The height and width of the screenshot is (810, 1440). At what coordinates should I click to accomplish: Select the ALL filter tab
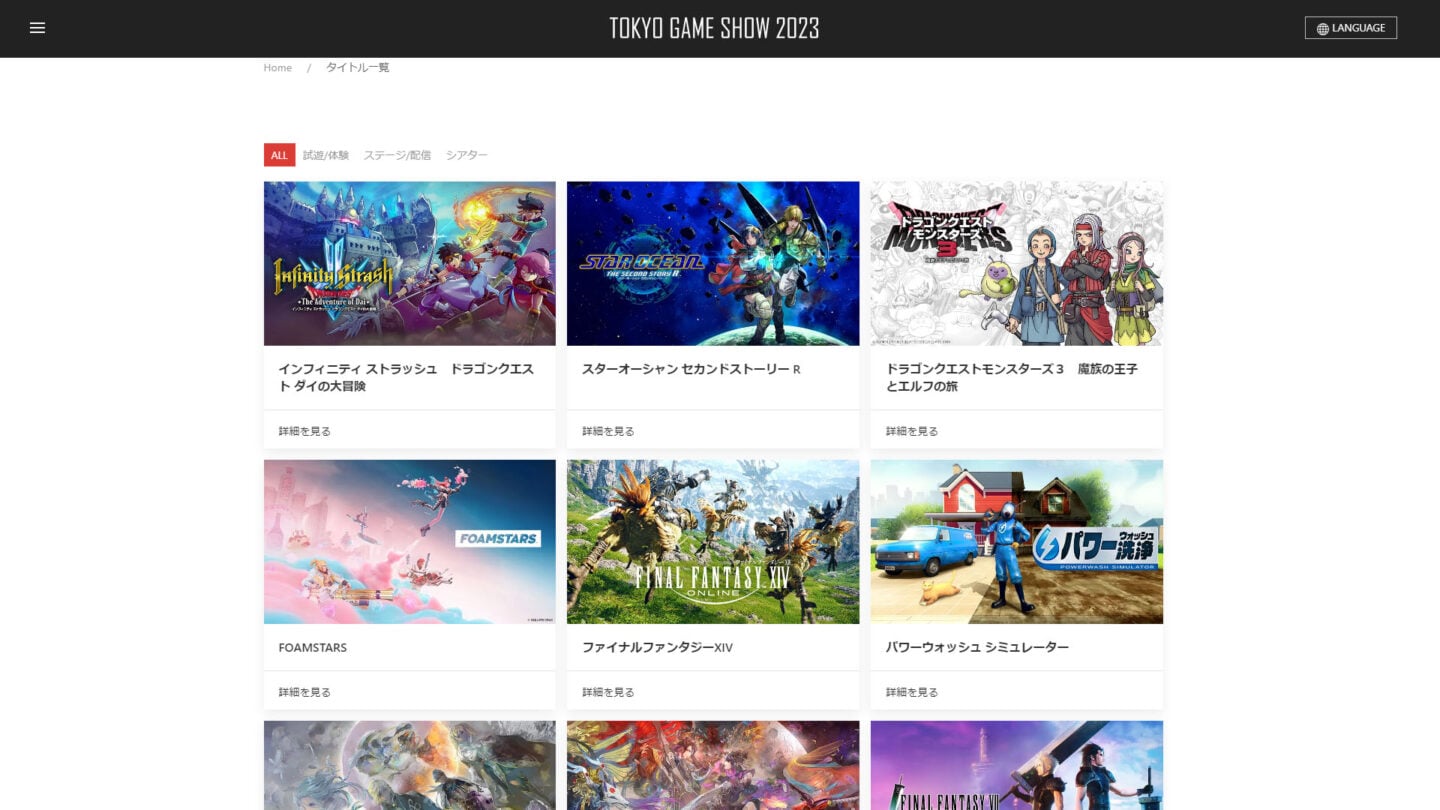click(278, 155)
